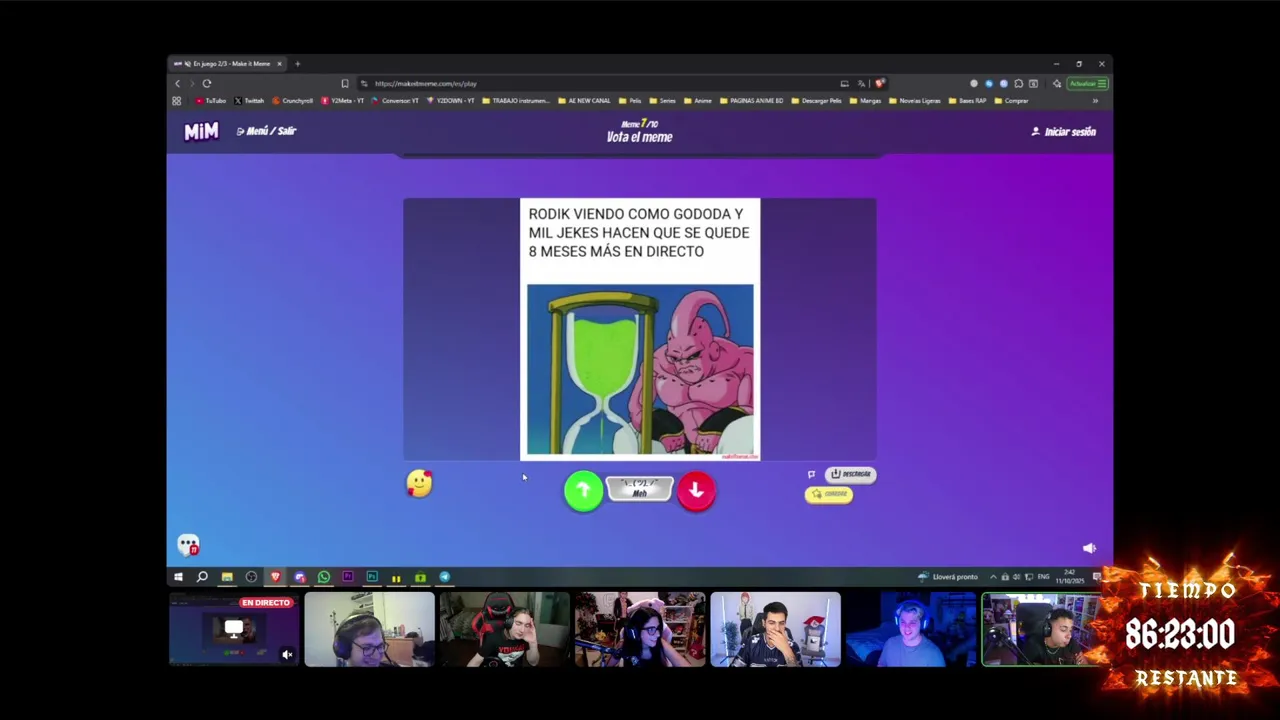Screen dimensions: 1280x720
Task: Open a new browser tab
Action: [297, 64]
